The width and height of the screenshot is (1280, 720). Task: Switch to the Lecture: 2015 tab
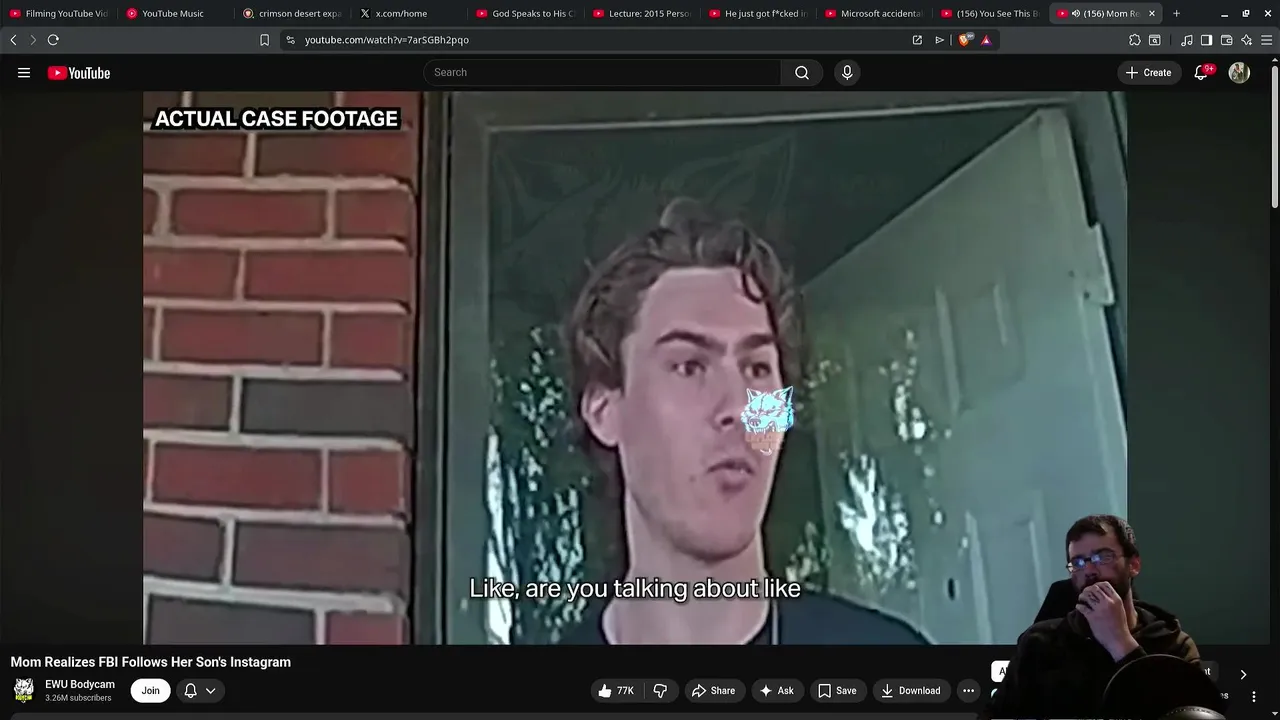[x=642, y=13]
